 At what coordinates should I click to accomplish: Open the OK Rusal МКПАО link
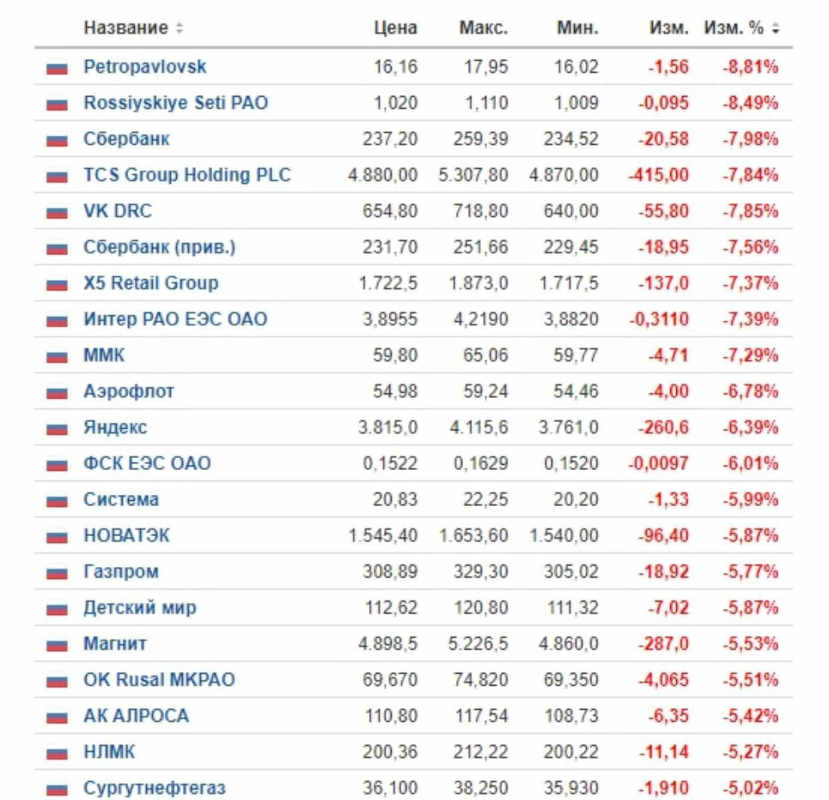coord(159,679)
